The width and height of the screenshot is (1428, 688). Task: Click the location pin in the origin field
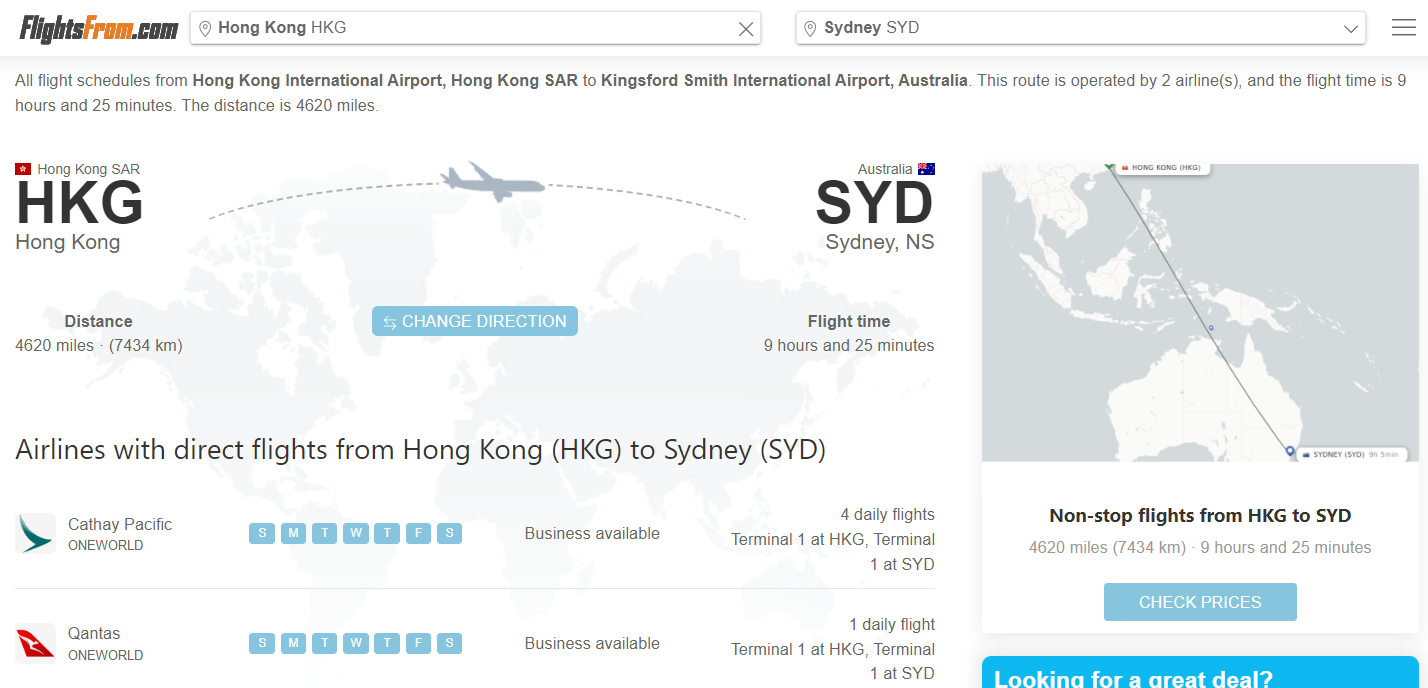point(205,29)
